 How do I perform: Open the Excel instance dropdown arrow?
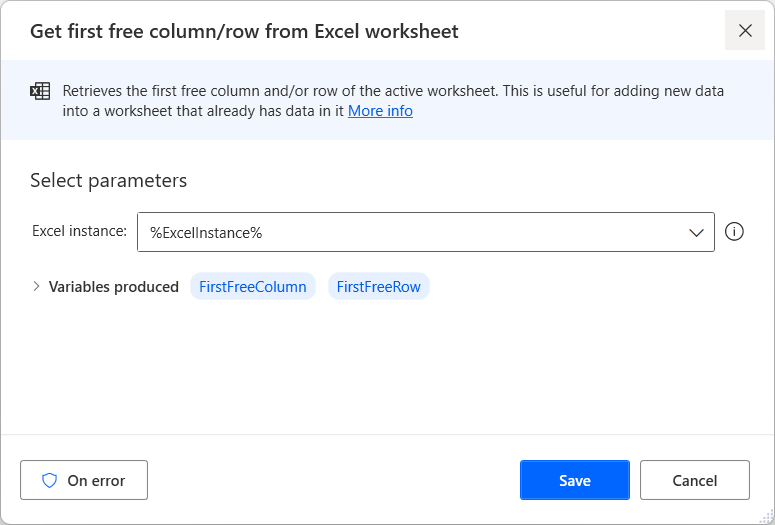[696, 232]
